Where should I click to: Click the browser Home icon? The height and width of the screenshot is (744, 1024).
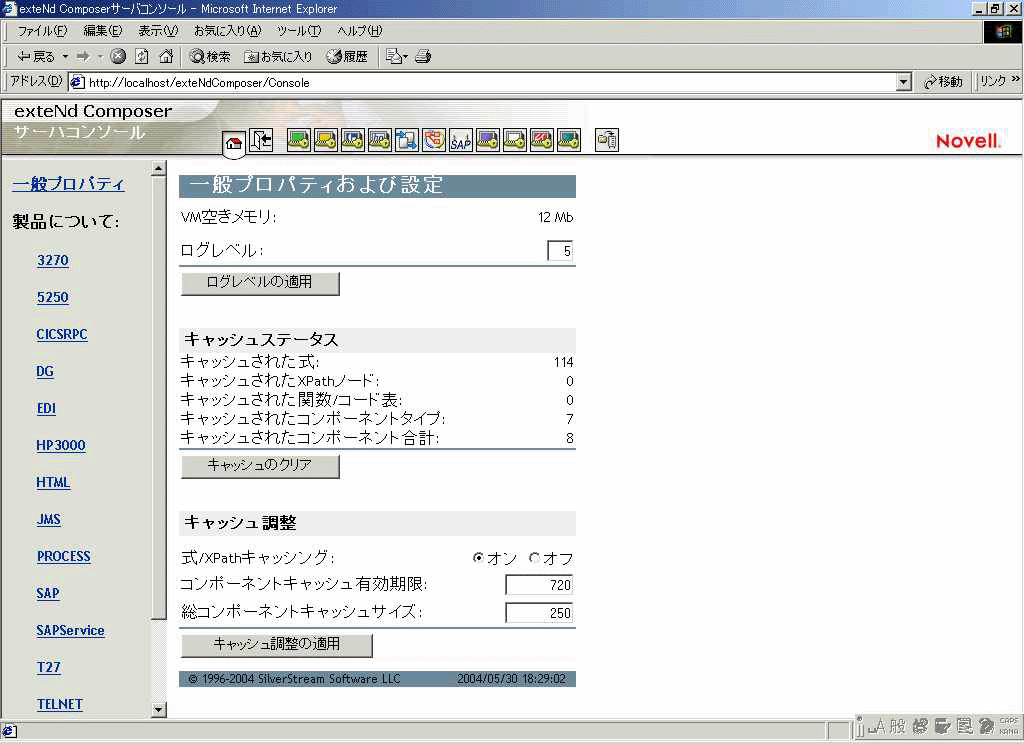[166, 57]
